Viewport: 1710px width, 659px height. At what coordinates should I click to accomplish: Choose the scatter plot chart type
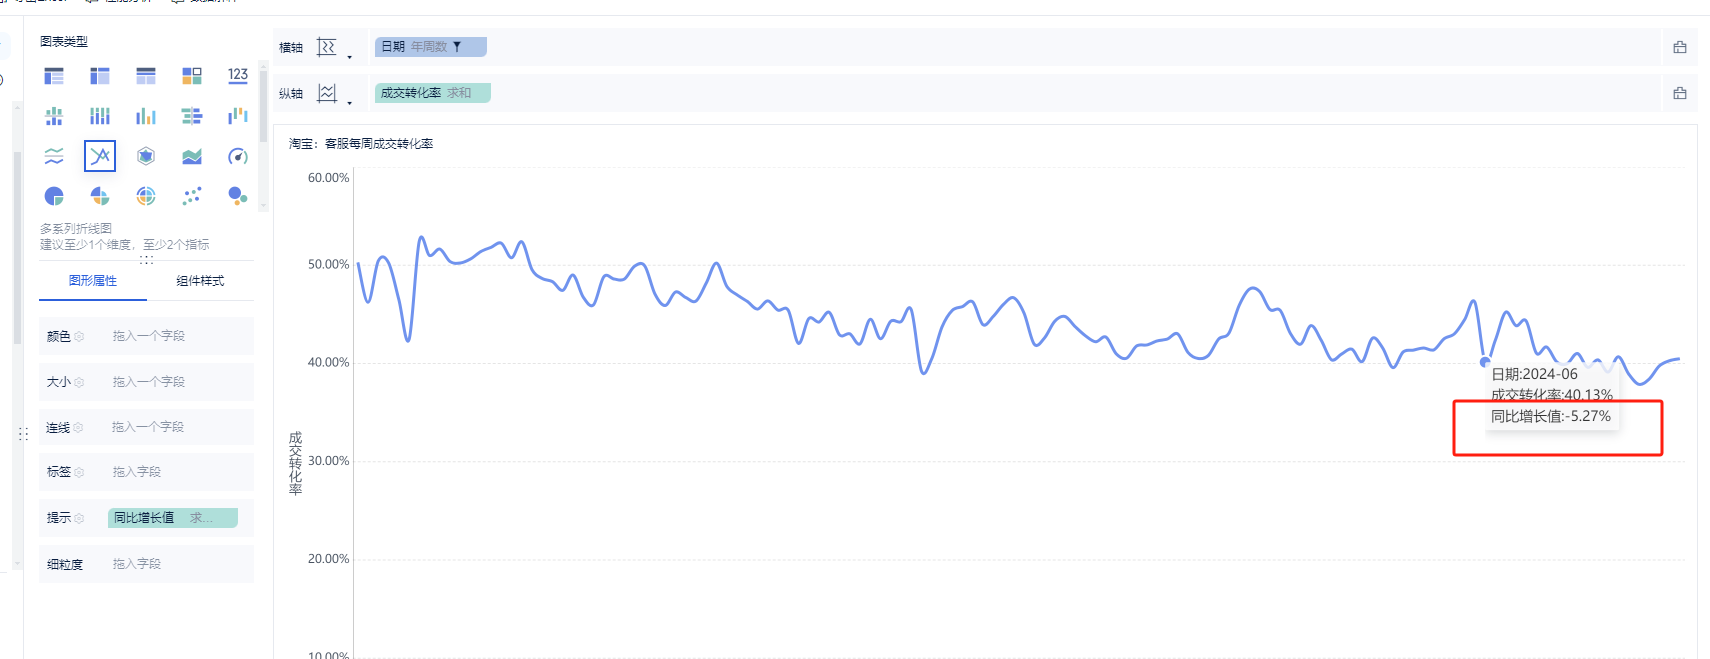pyautogui.click(x=192, y=196)
